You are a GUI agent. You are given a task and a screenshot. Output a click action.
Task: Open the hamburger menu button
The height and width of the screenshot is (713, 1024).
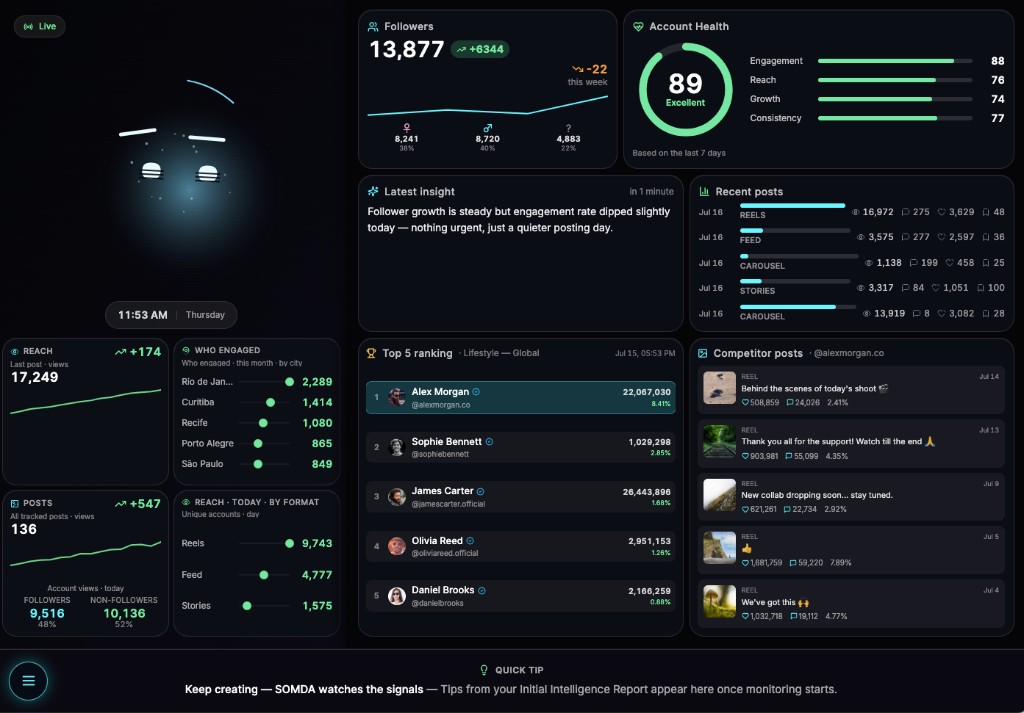pyautogui.click(x=28, y=681)
